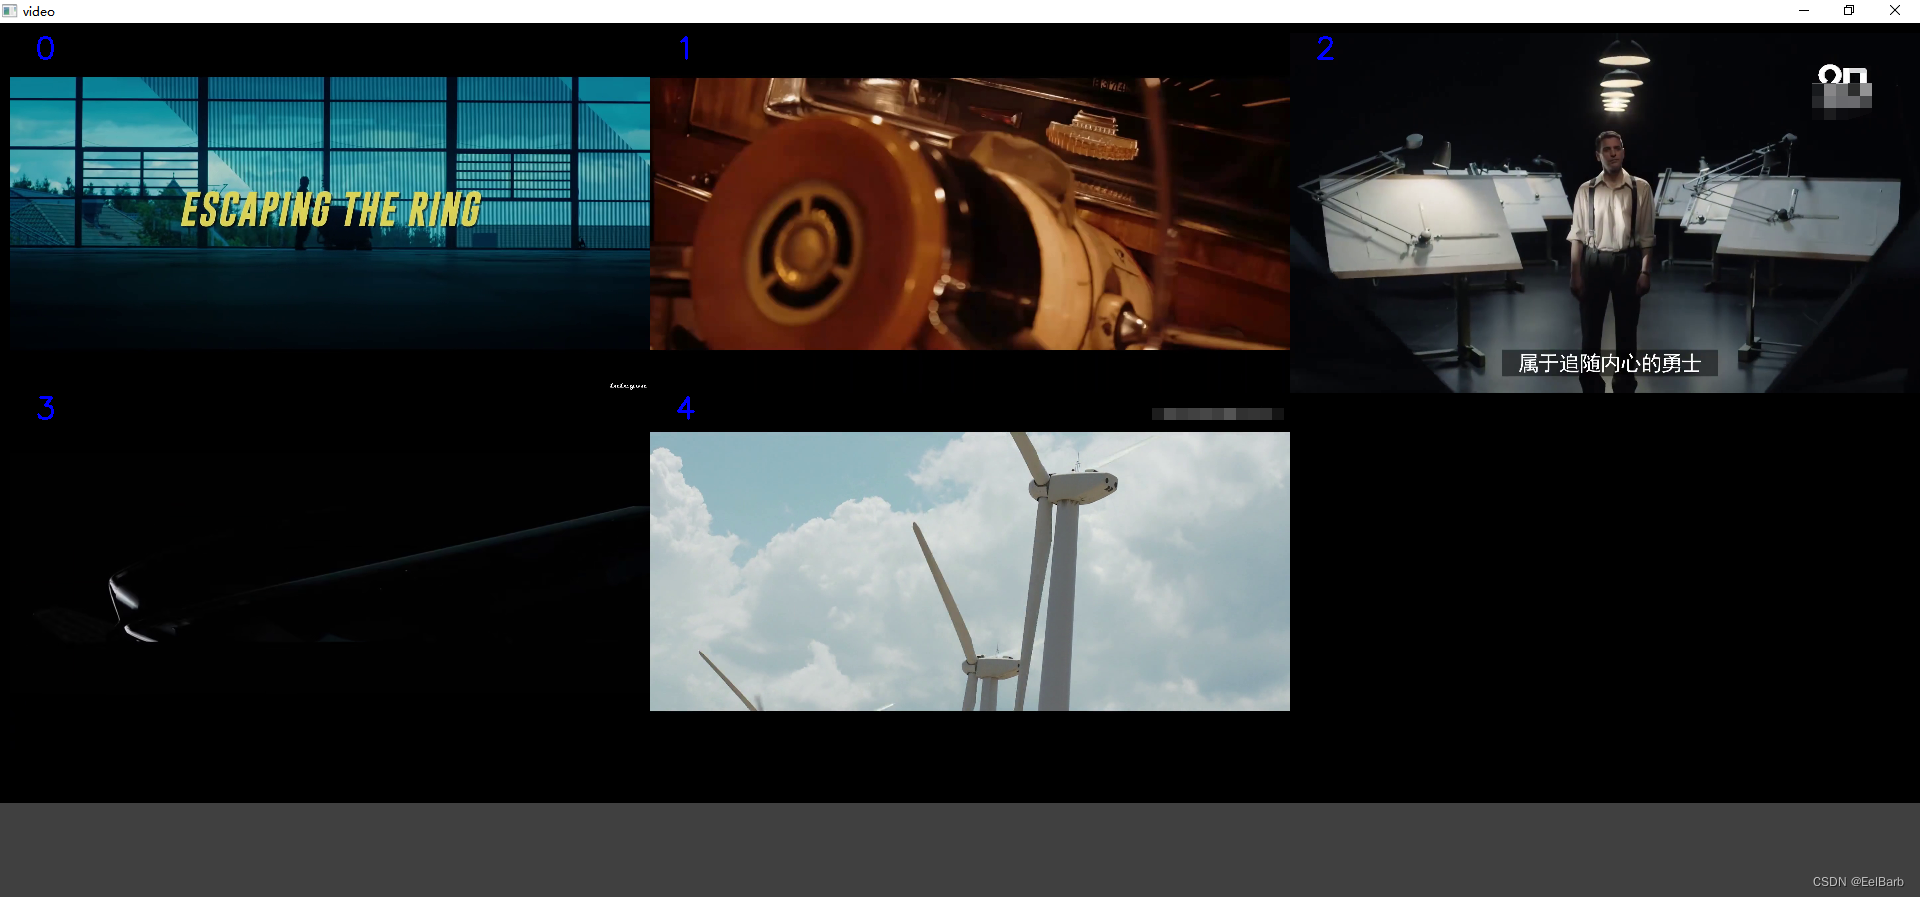Select the tape reel video tile numbered 1
The height and width of the screenshot is (897, 1920).
(970, 213)
